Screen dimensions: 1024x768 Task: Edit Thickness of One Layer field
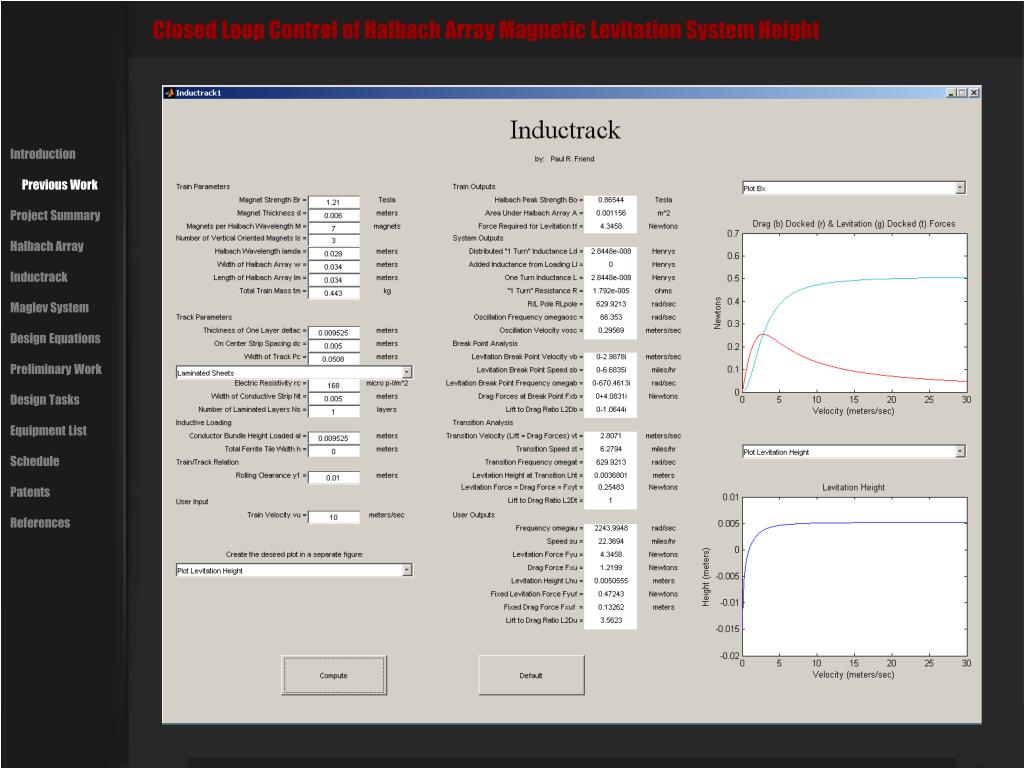tap(334, 332)
